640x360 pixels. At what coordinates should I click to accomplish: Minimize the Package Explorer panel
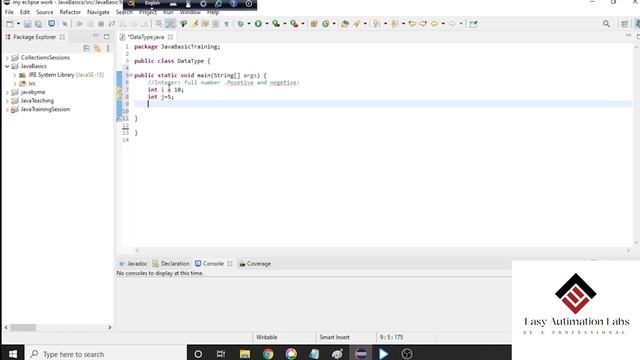pyautogui.click(x=96, y=36)
